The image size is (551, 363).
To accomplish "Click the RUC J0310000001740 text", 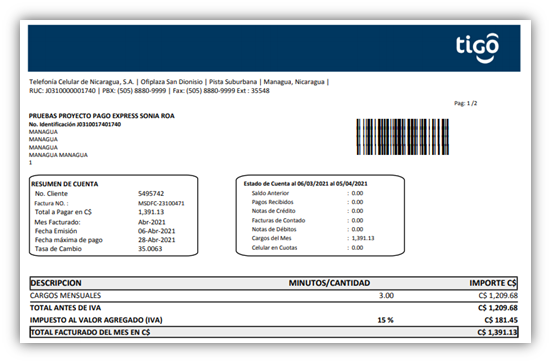I will pos(62,91).
